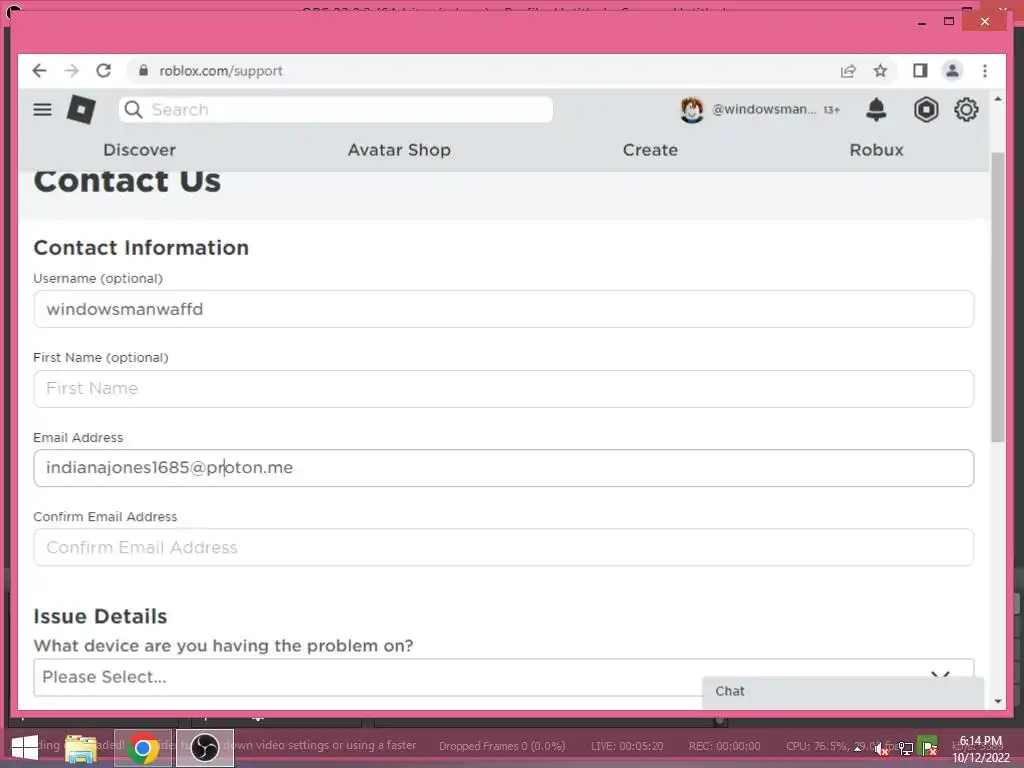
Task: Switch to the Create tab
Action: (650, 150)
